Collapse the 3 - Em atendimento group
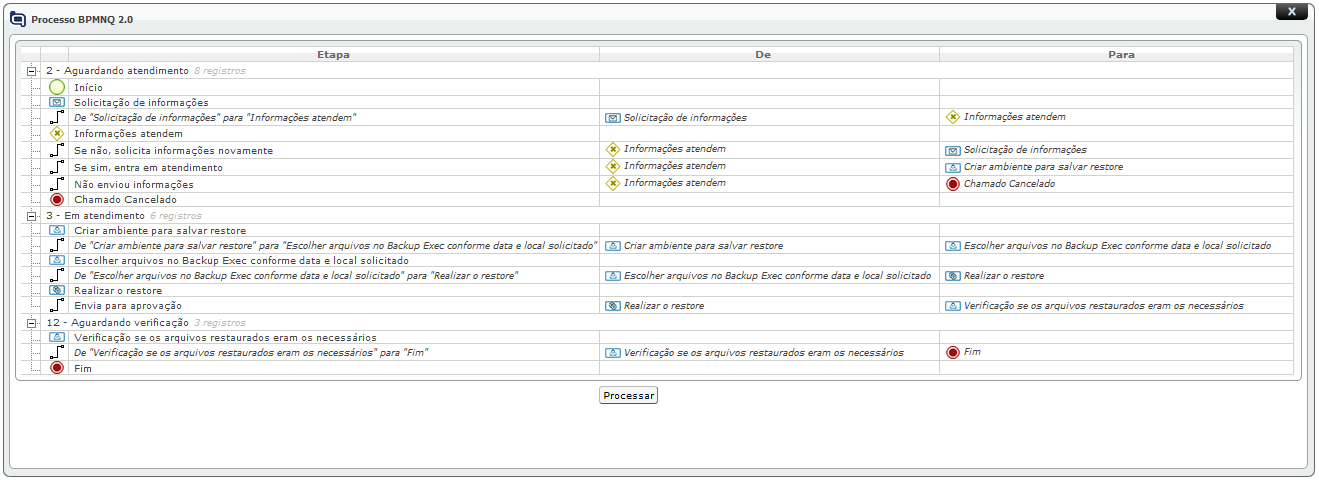This screenshot has width=1319, height=480. click(31, 215)
